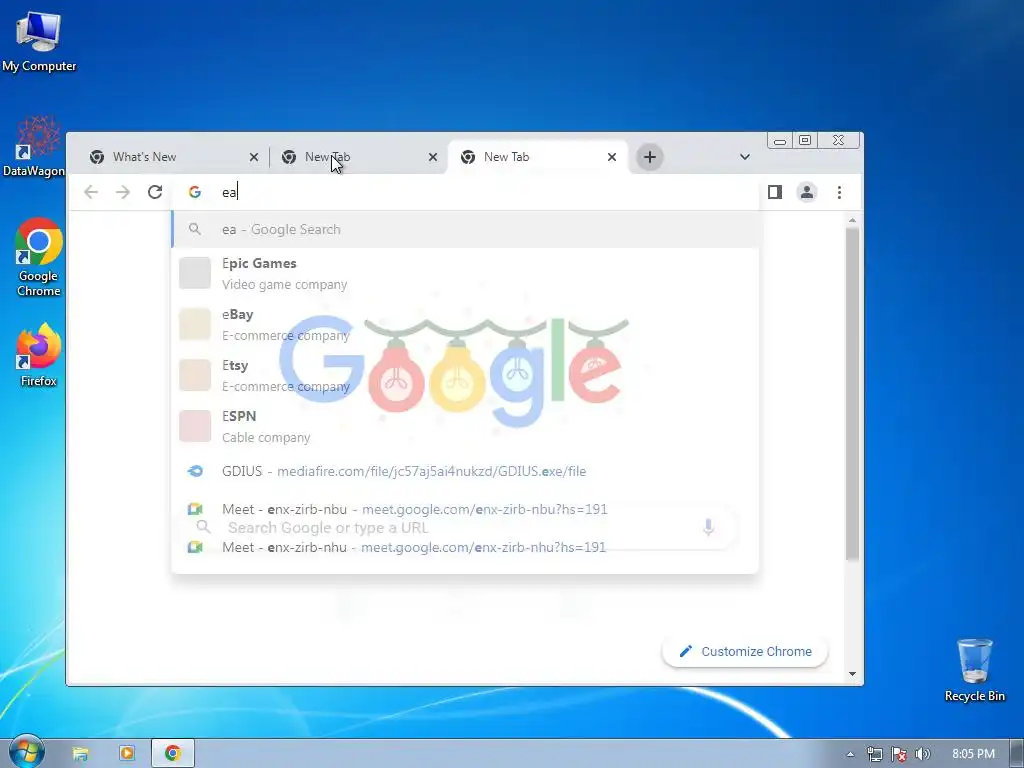Click the Customize Chrome button
This screenshot has width=1024, height=768.
click(745, 651)
